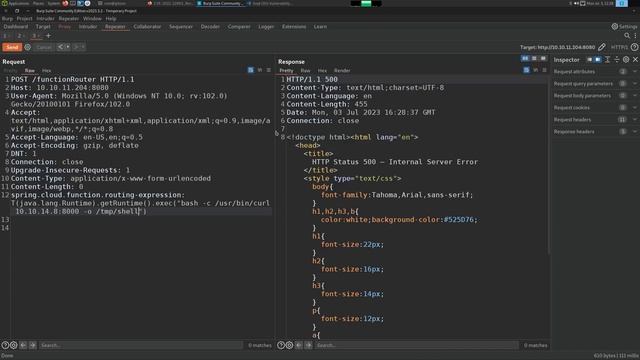The image size is (640, 360).
Task: Click the Cancel request button
Action: coord(44,47)
